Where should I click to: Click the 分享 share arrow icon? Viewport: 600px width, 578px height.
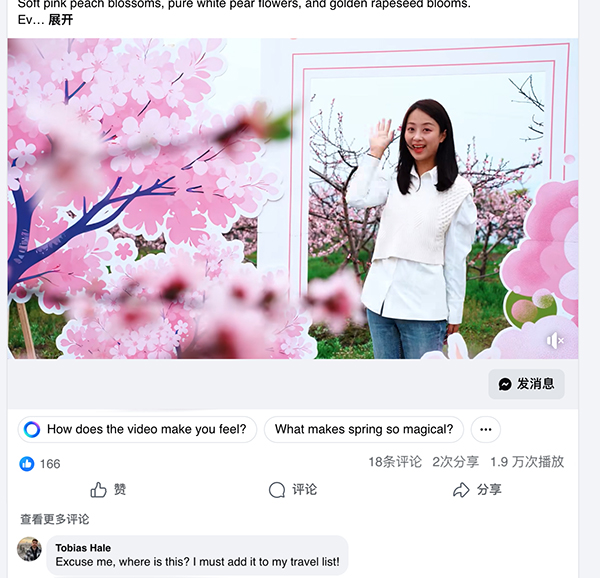461,490
